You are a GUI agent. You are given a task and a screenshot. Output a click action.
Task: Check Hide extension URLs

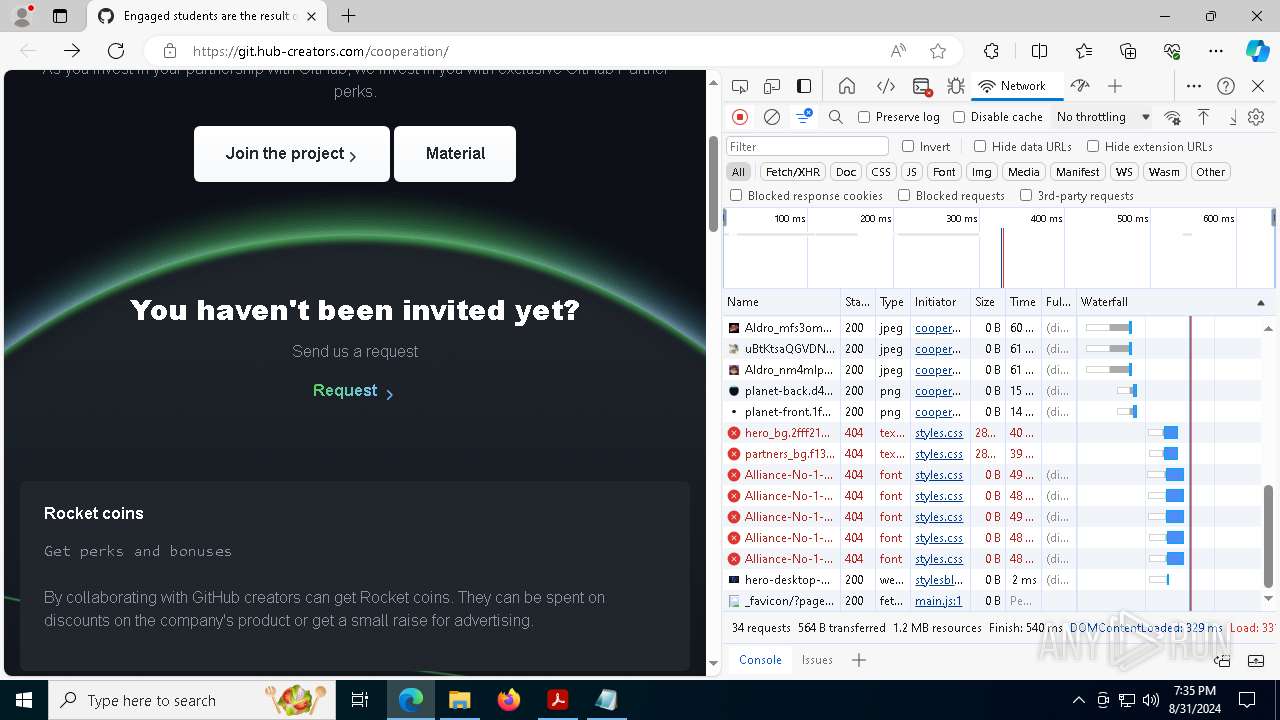[x=1093, y=146]
